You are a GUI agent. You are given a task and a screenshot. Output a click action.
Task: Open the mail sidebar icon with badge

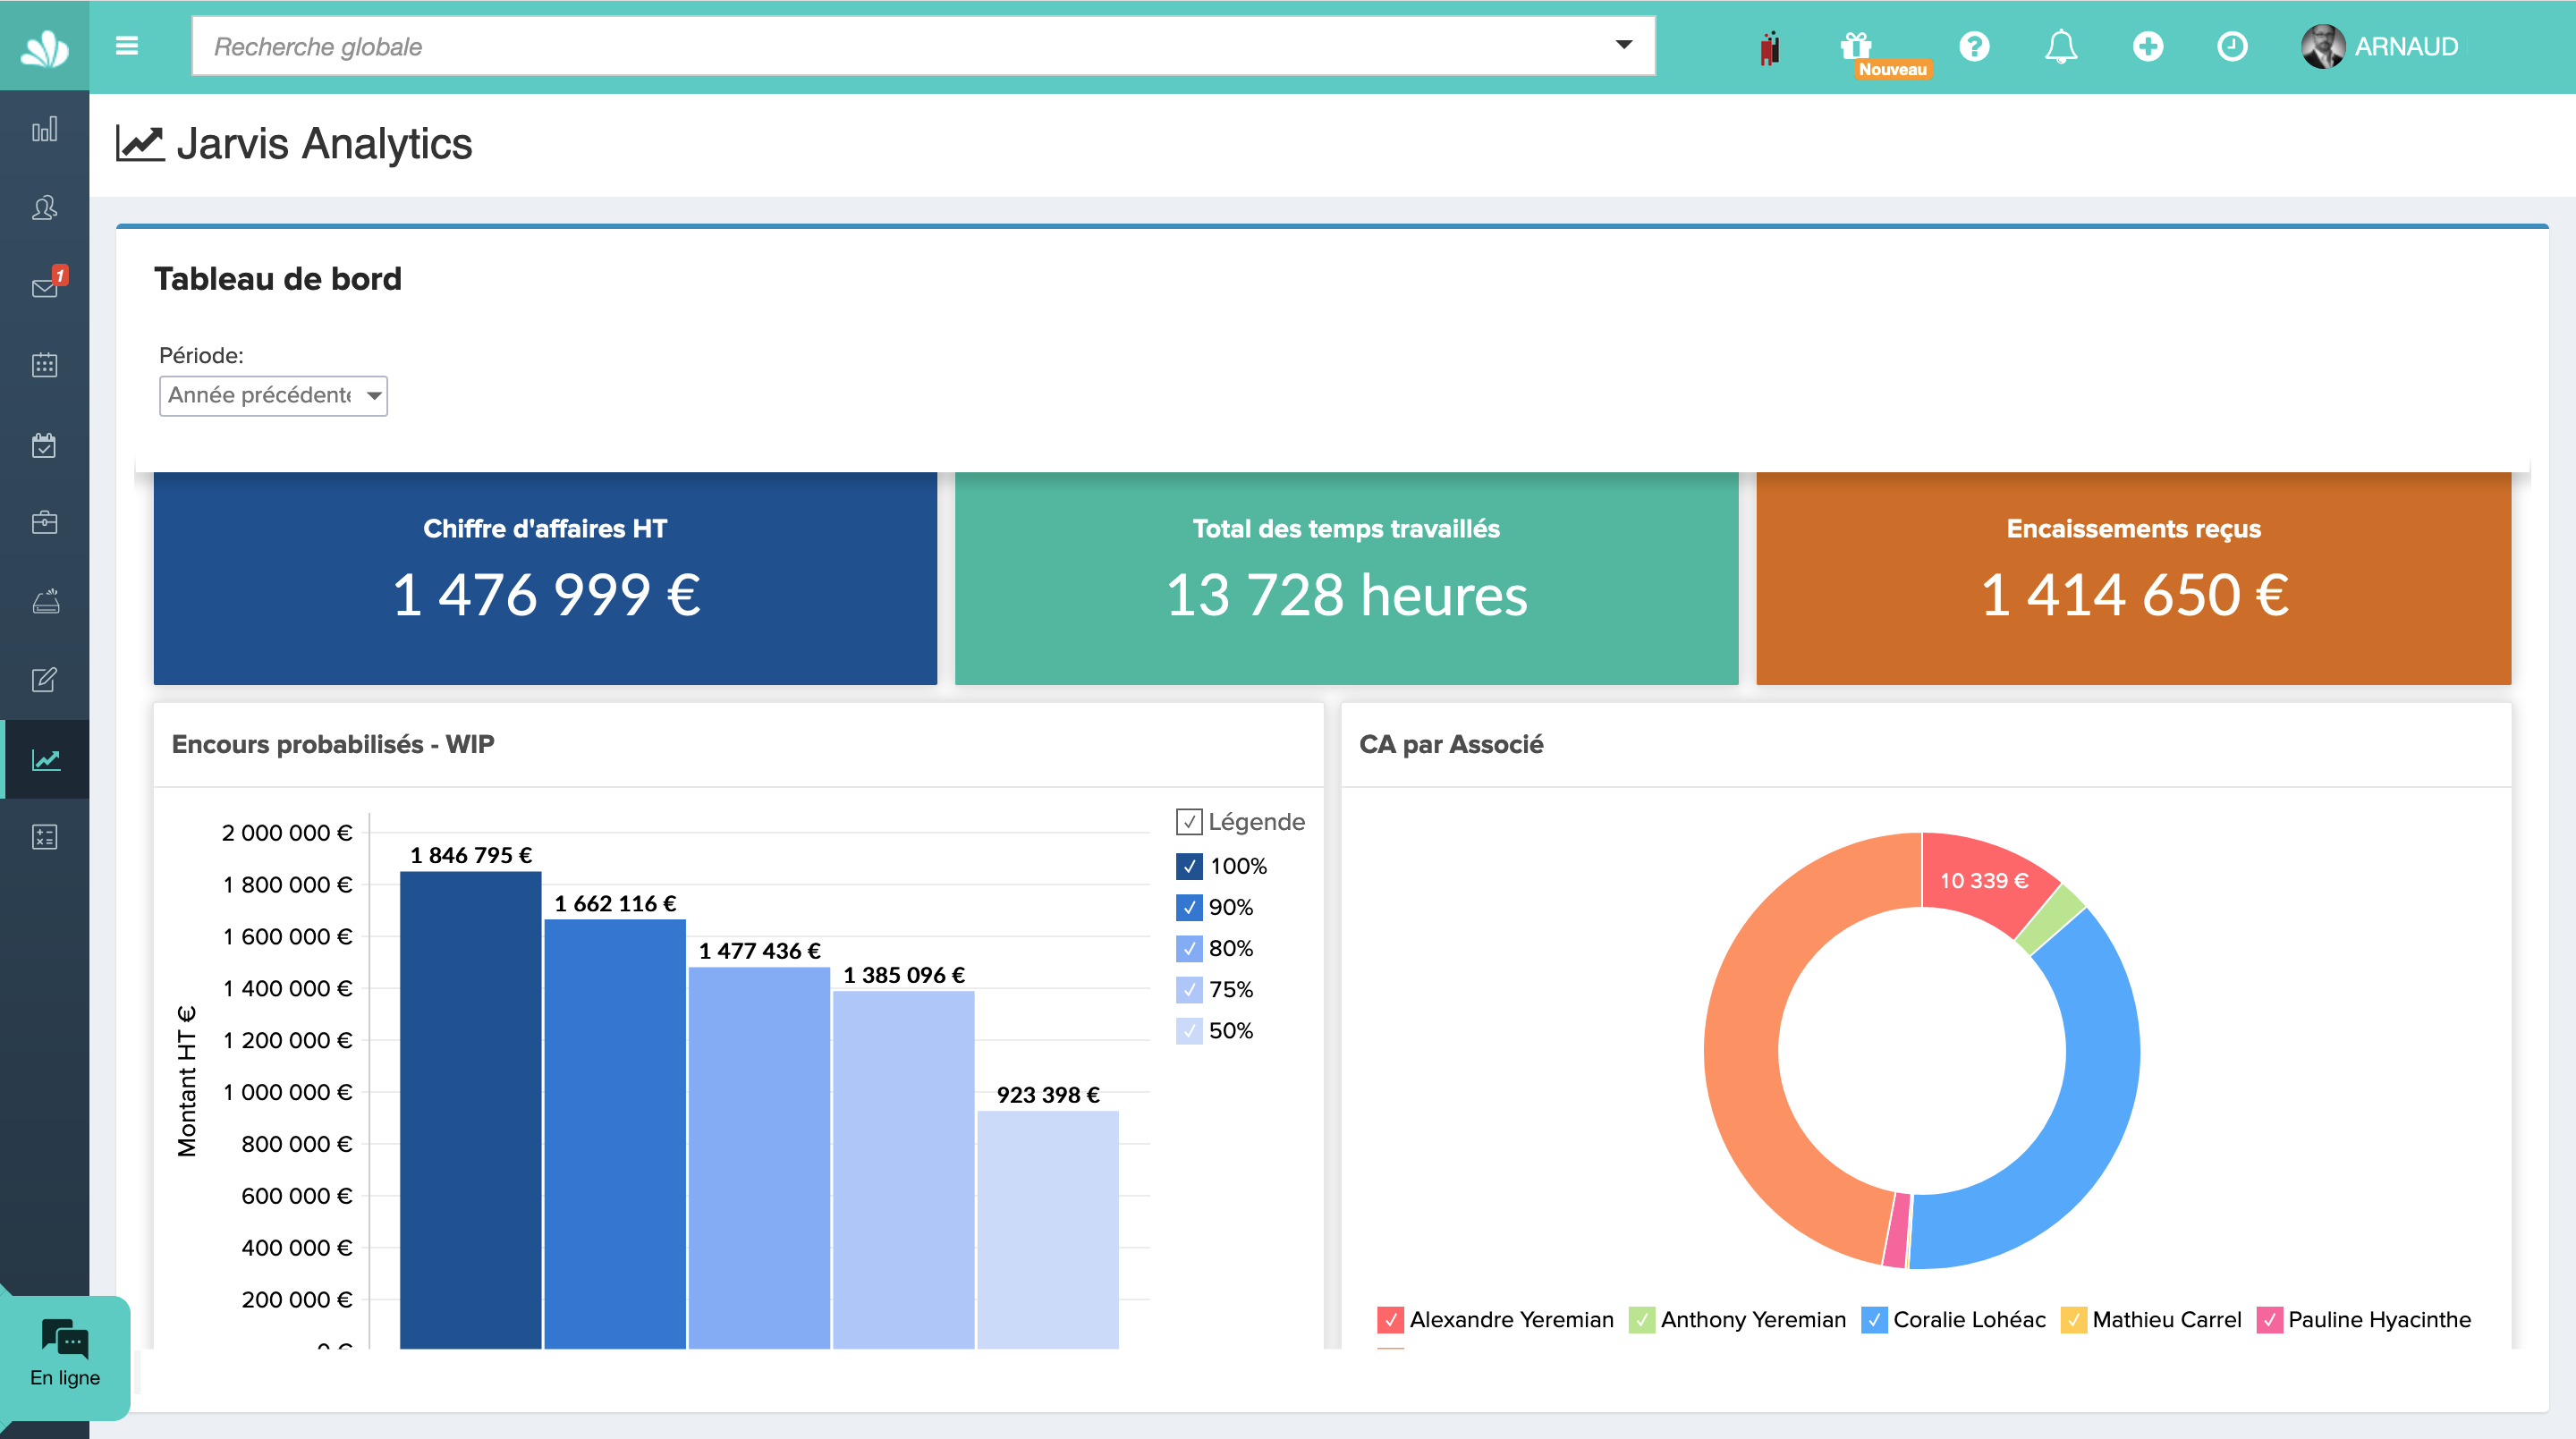point(44,287)
